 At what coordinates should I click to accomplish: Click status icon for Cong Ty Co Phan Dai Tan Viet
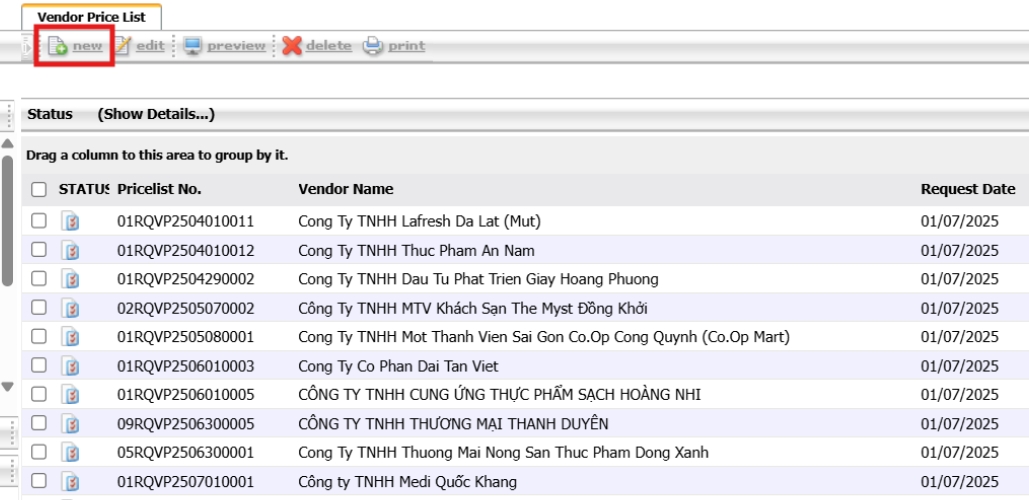(71, 366)
